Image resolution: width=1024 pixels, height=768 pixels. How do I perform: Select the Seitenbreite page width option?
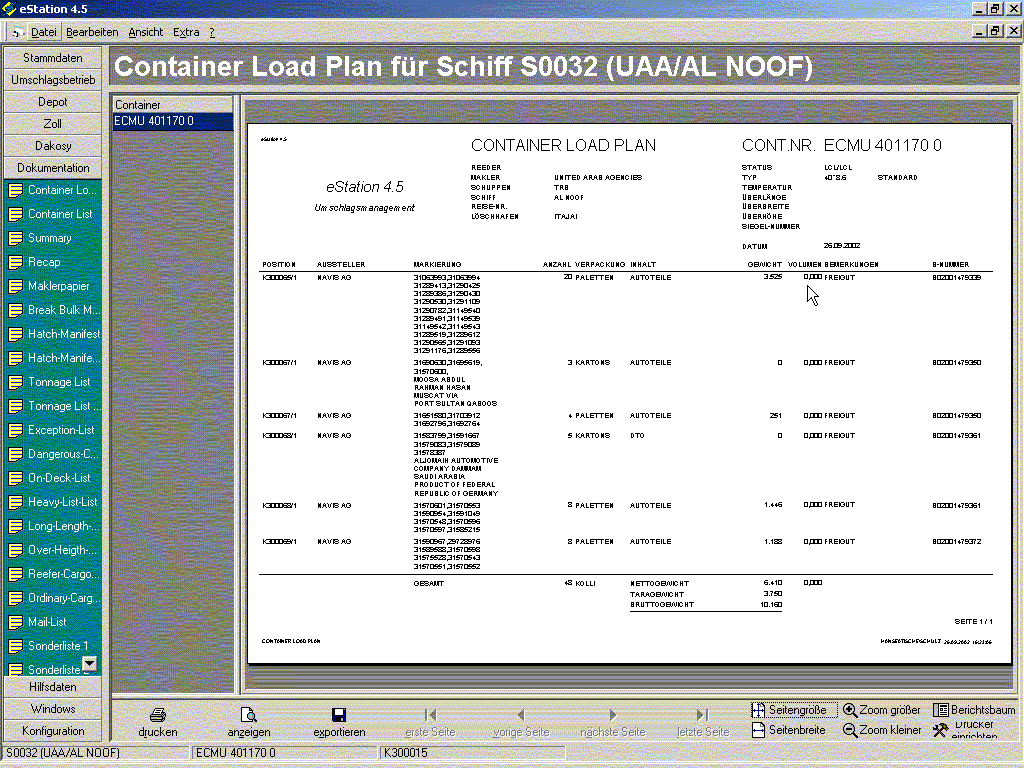click(759, 730)
